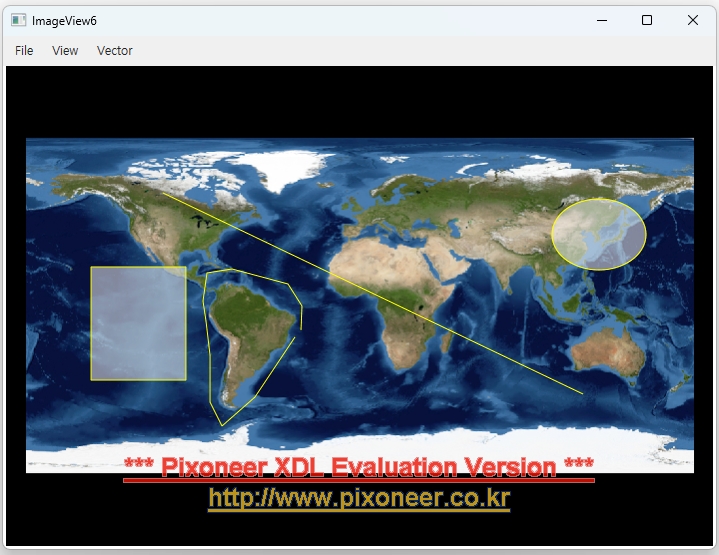Close the ImageView6 window
Screen dimensions: 719x555
(x=693, y=20)
